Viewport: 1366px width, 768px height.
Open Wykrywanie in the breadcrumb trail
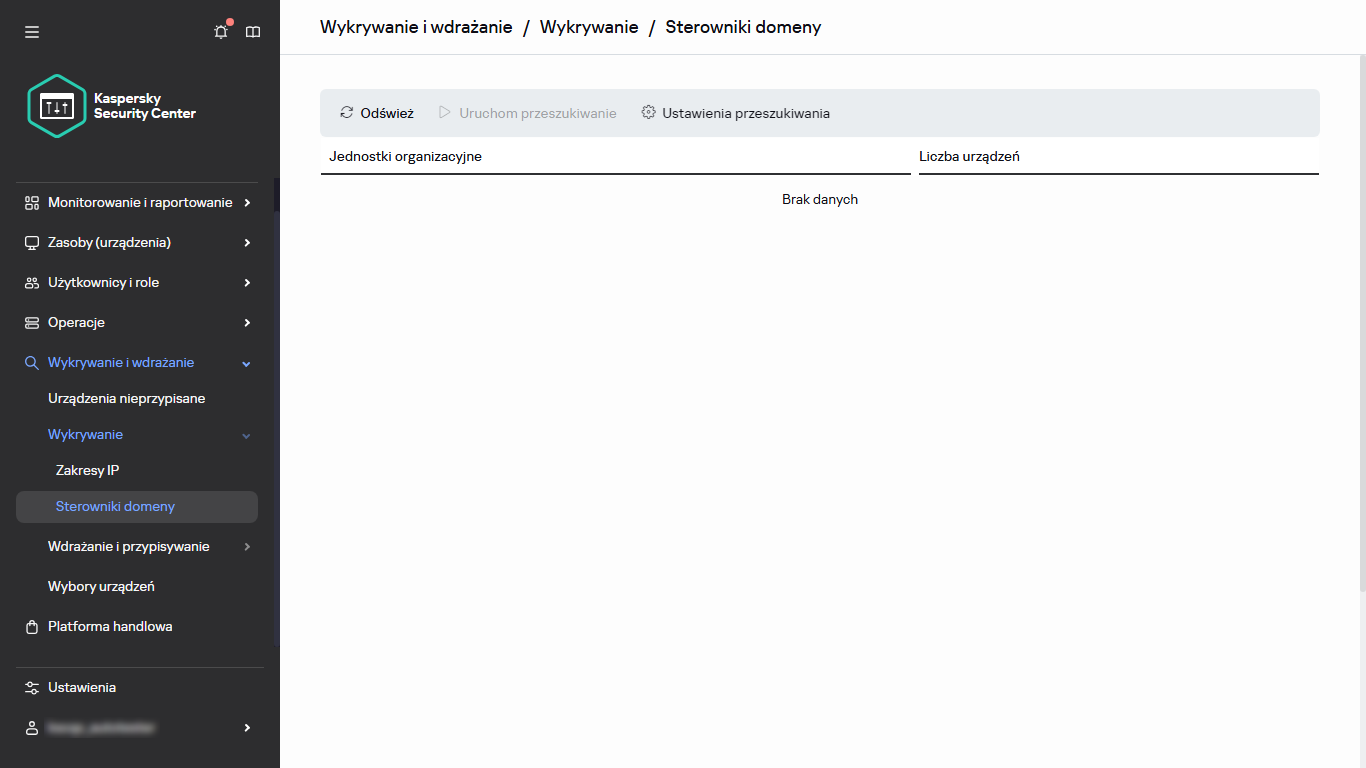click(588, 27)
